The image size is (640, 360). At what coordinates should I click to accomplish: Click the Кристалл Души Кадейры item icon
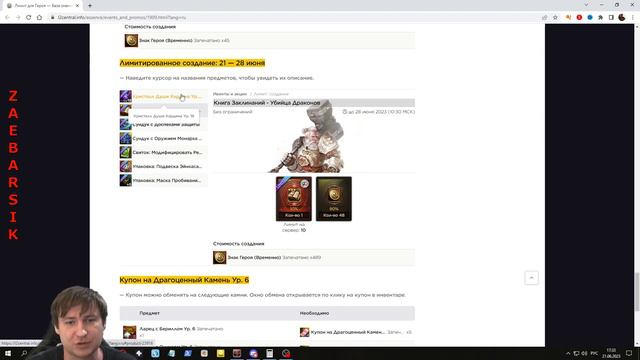pyautogui.click(x=126, y=96)
